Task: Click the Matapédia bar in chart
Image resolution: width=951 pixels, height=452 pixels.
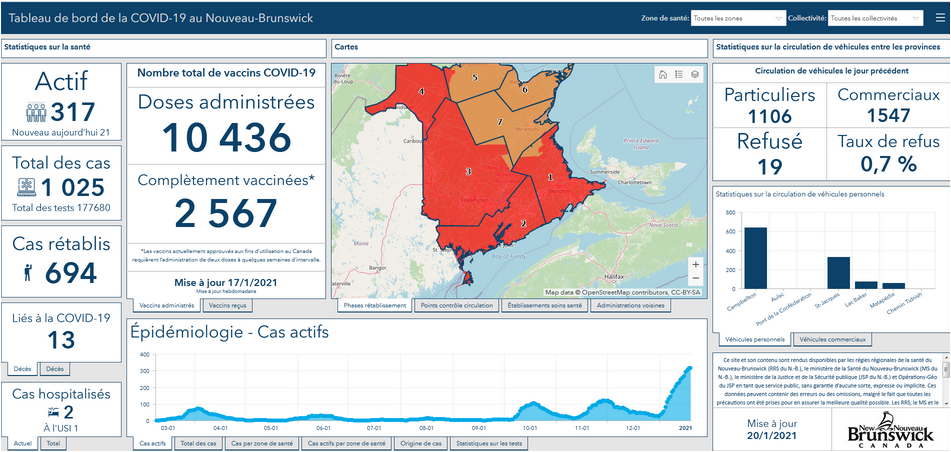Action: (893, 286)
